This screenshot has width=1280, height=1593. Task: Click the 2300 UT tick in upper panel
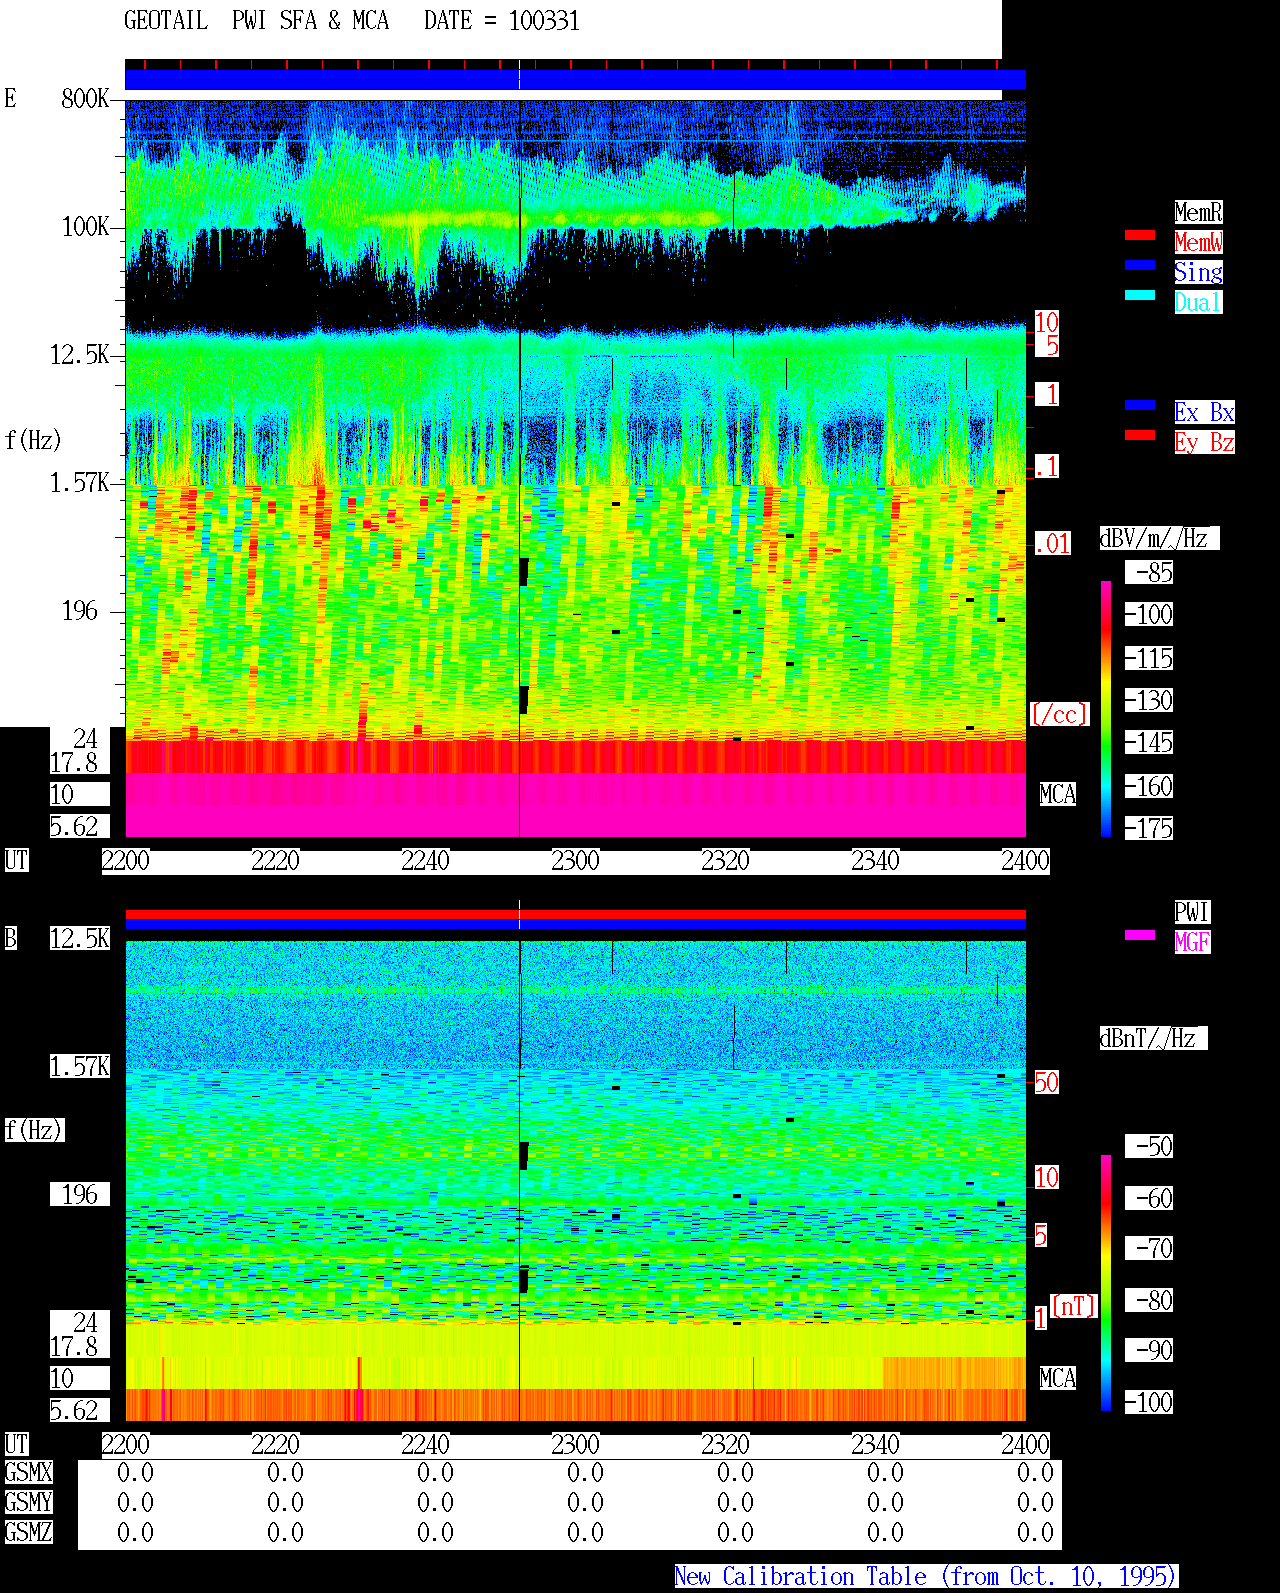(575, 861)
